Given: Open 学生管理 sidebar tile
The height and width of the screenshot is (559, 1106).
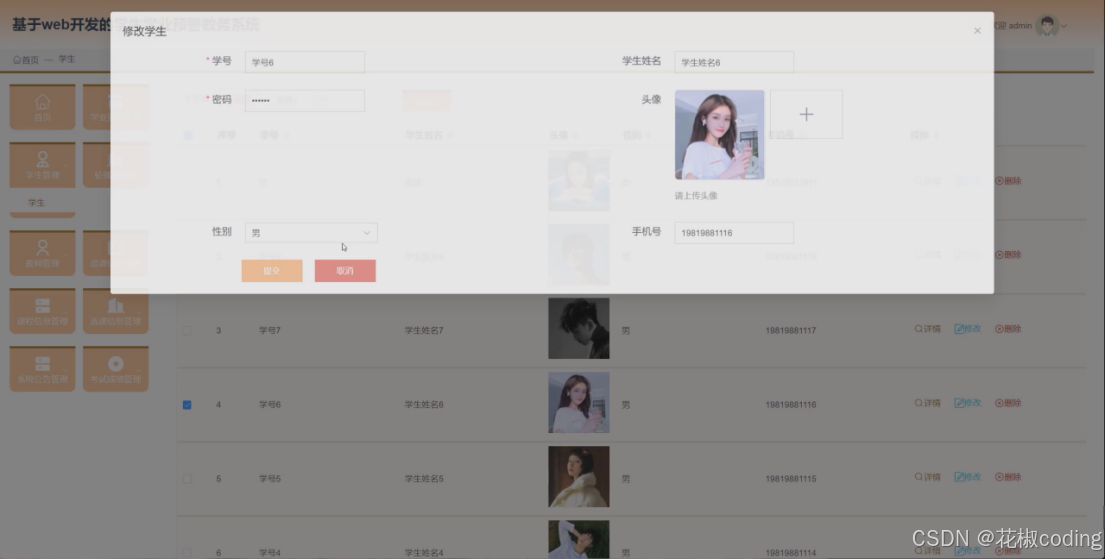Looking at the screenshot, I should (42, 165).
